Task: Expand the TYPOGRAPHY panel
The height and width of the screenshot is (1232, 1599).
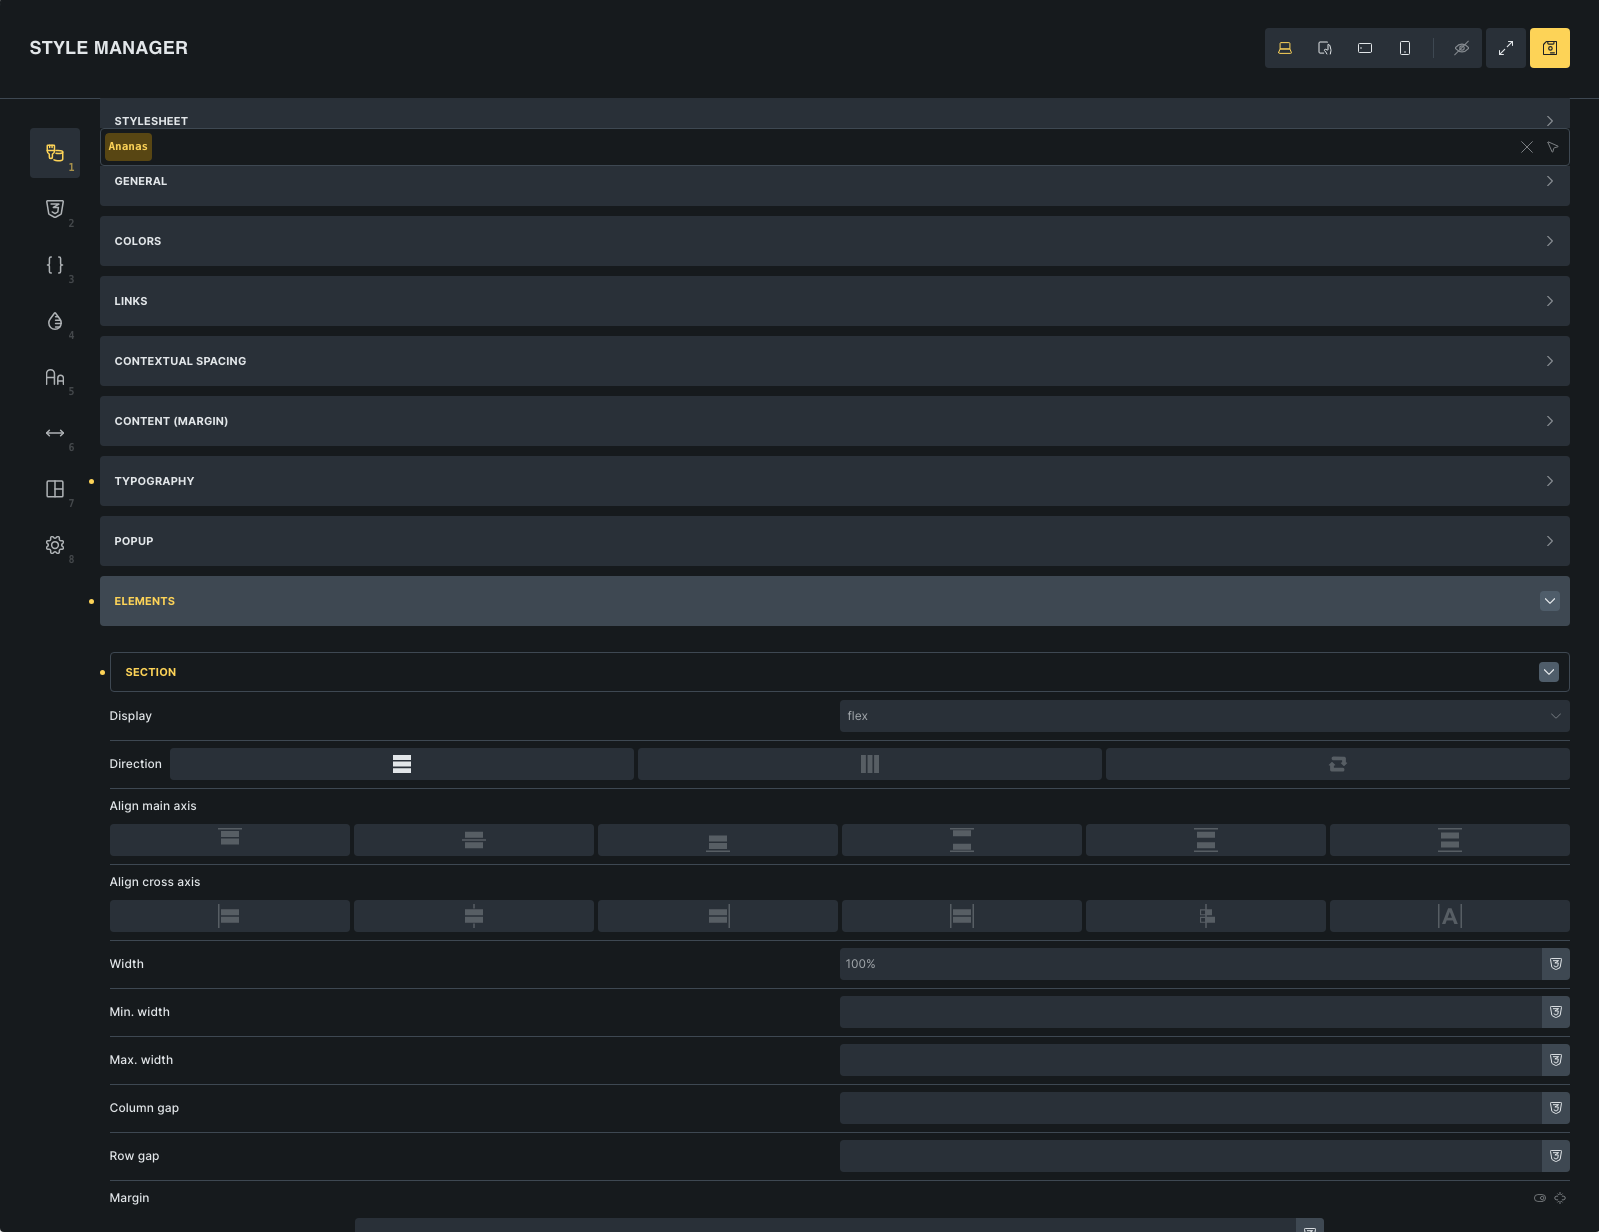Action: click(x=834, y=481)
